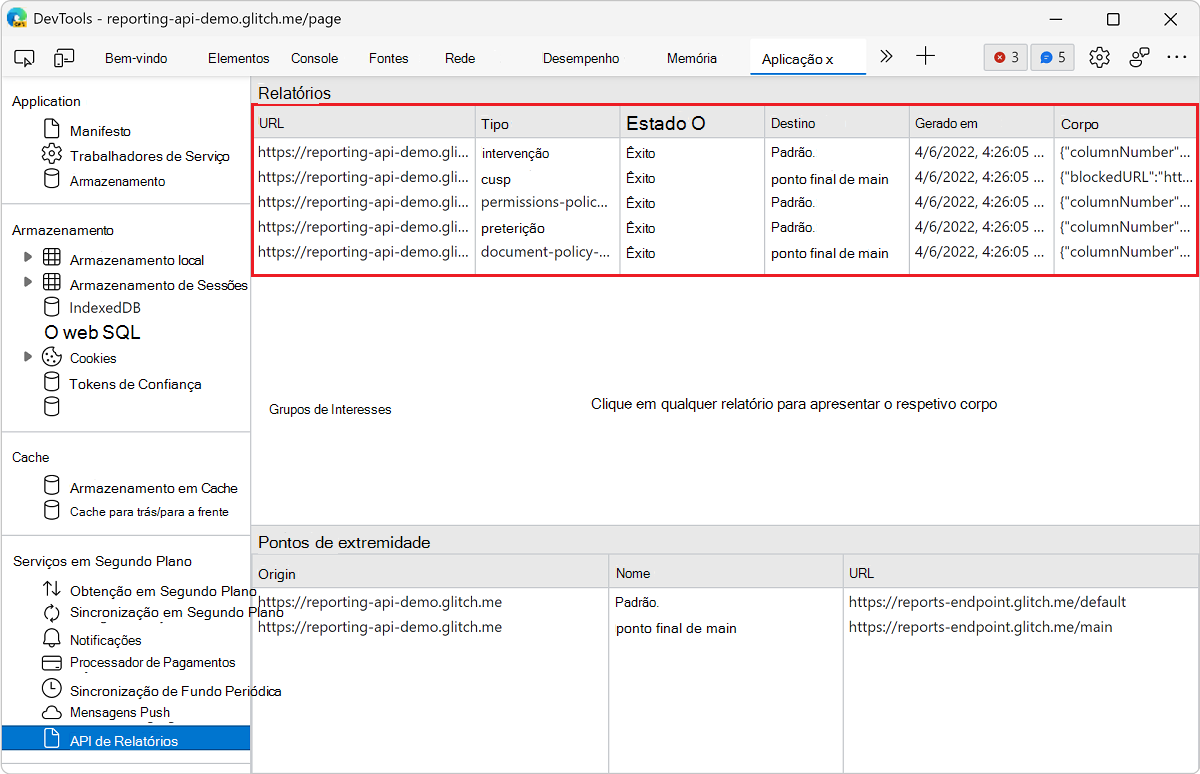Switch to the Console tab

click(314, 58)
